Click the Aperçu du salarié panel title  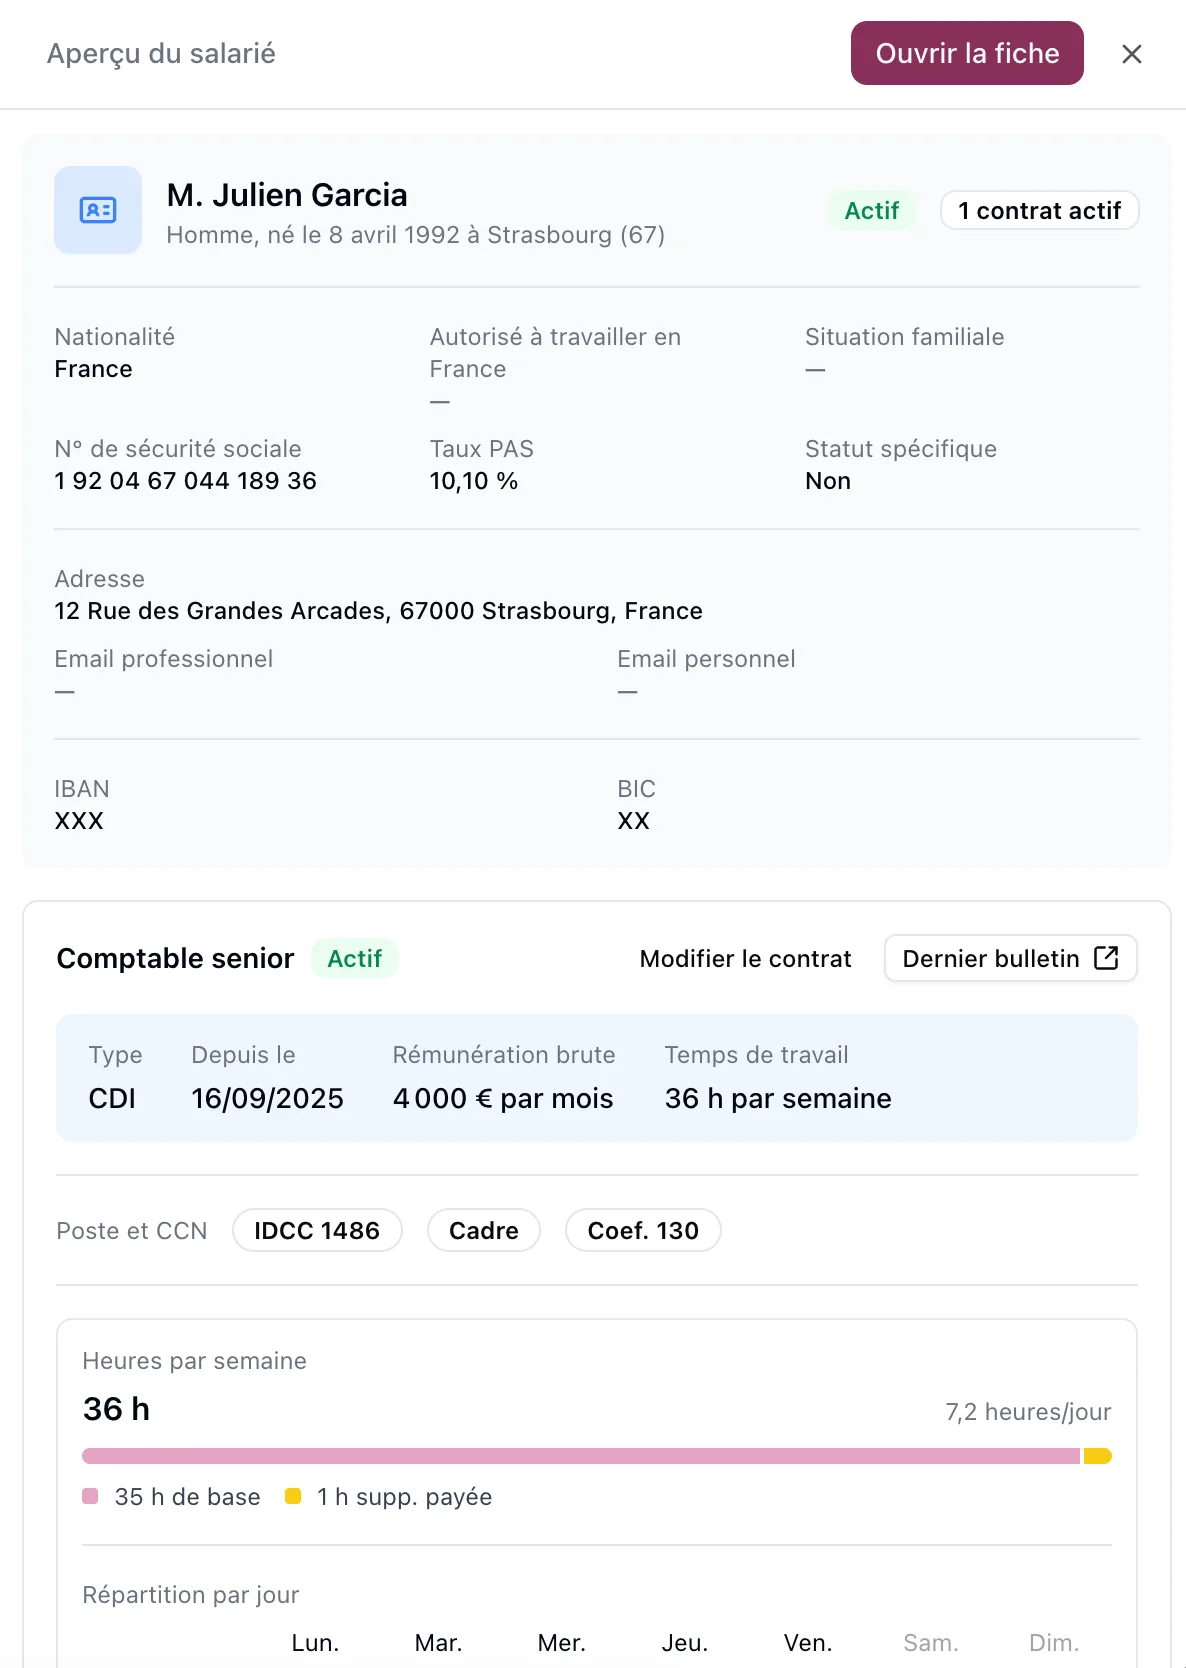[x=161, y=53]
